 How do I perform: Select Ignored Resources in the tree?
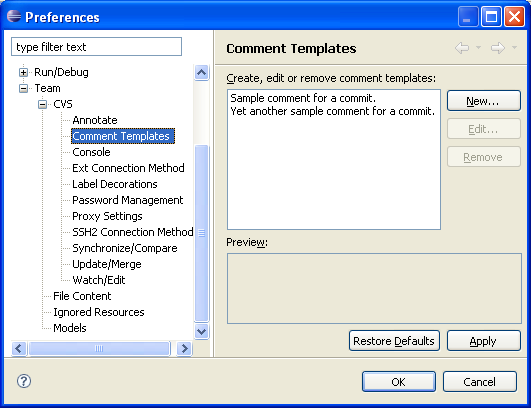pos(99,312)
